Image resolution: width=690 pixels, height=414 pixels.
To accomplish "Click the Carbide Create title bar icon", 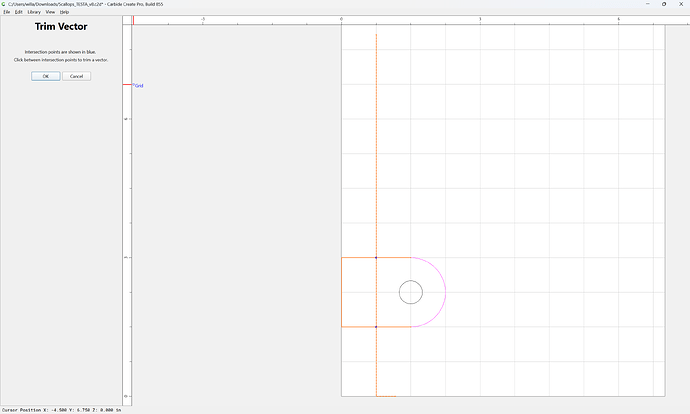I will (x=4, y=4).
